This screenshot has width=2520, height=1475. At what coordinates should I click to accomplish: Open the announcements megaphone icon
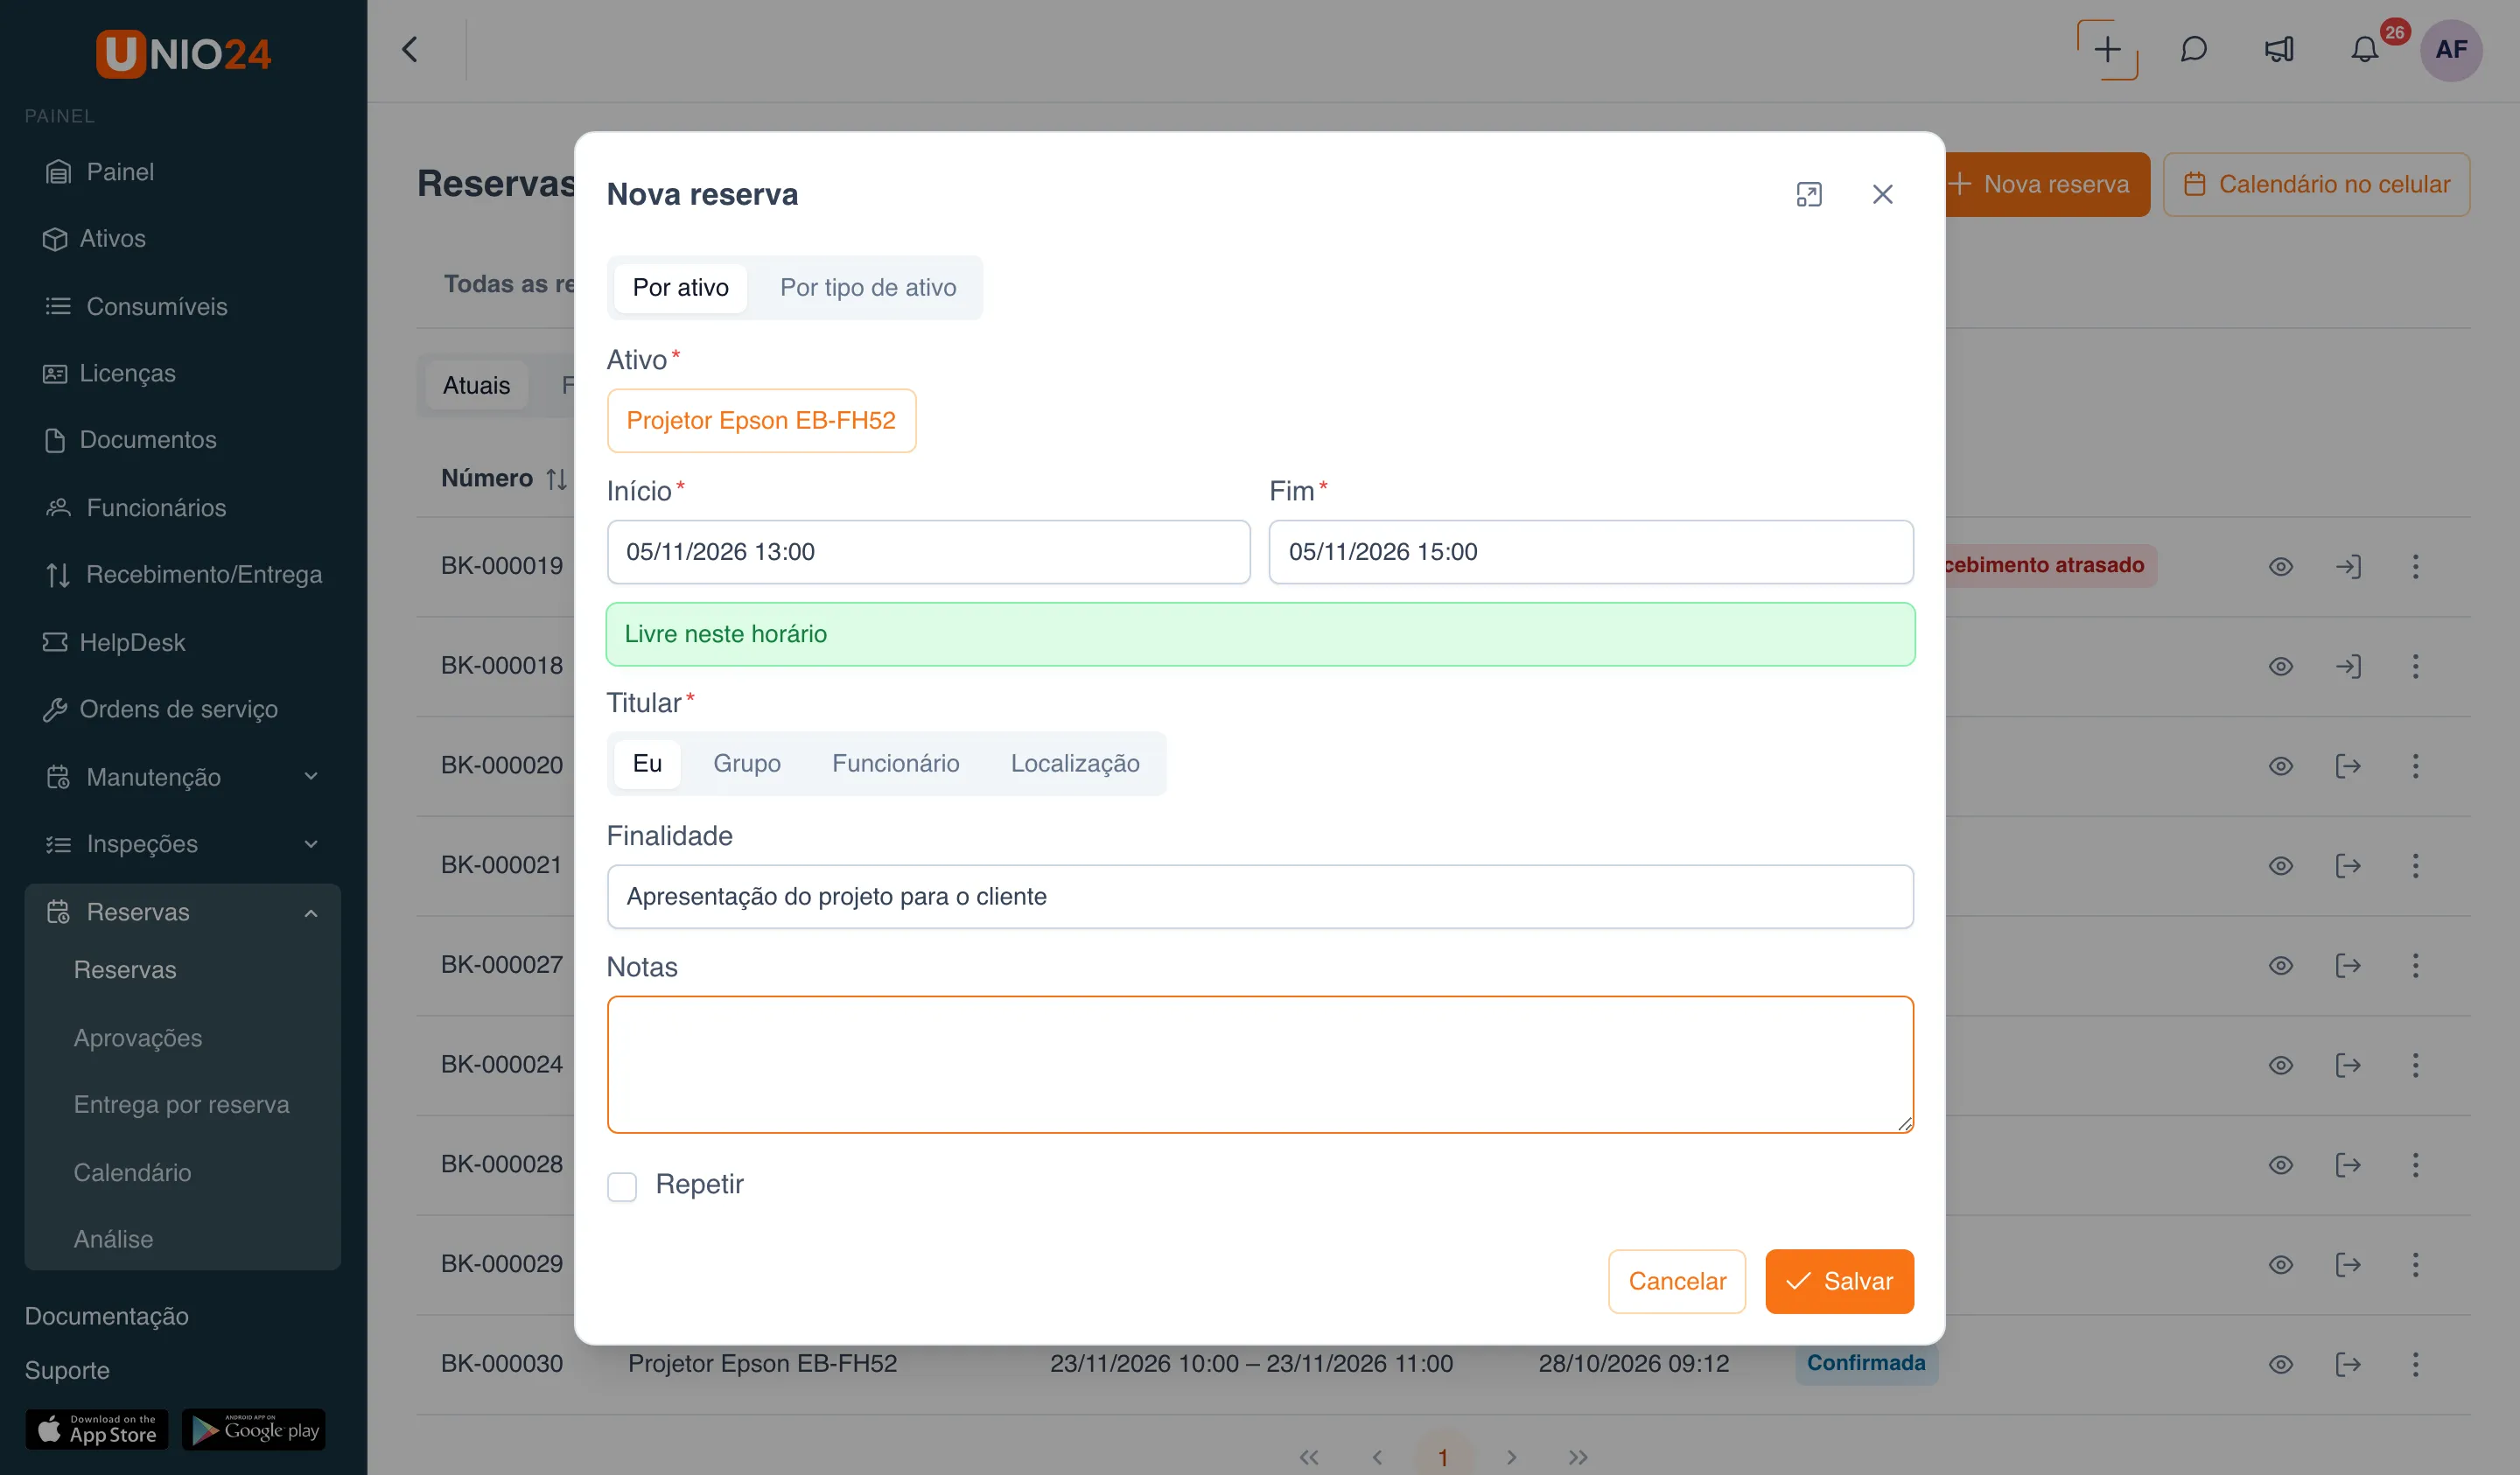2279,49
